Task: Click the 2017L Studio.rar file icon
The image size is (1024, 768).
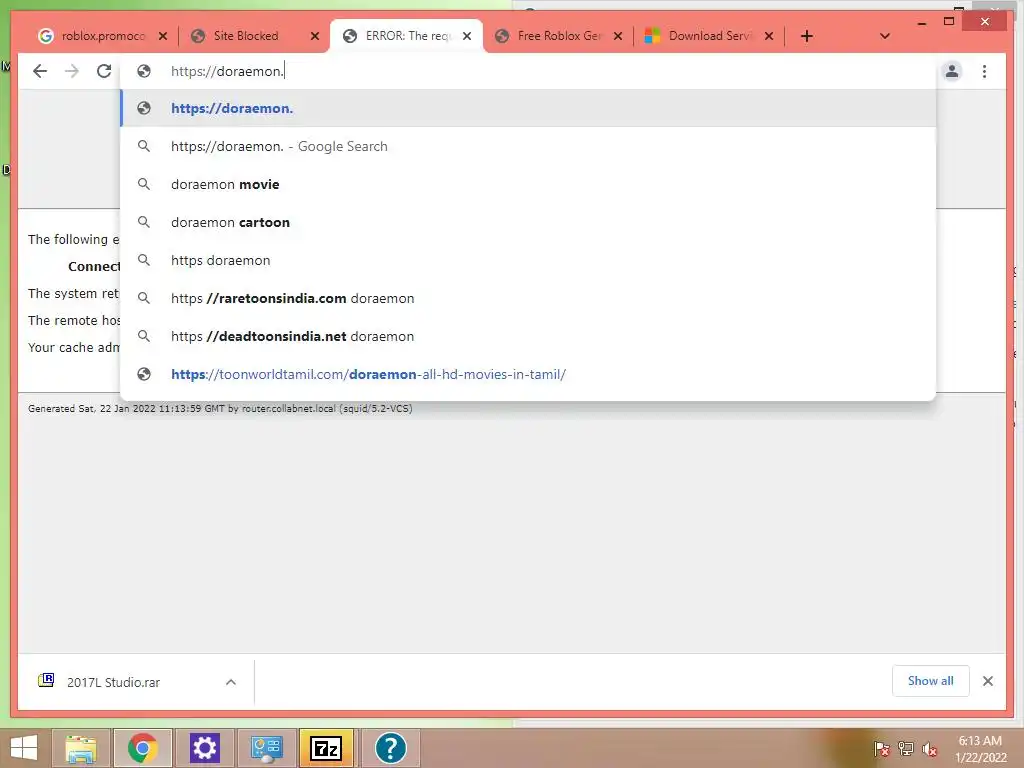Action: pyautogui.click(x=46, y=680)
